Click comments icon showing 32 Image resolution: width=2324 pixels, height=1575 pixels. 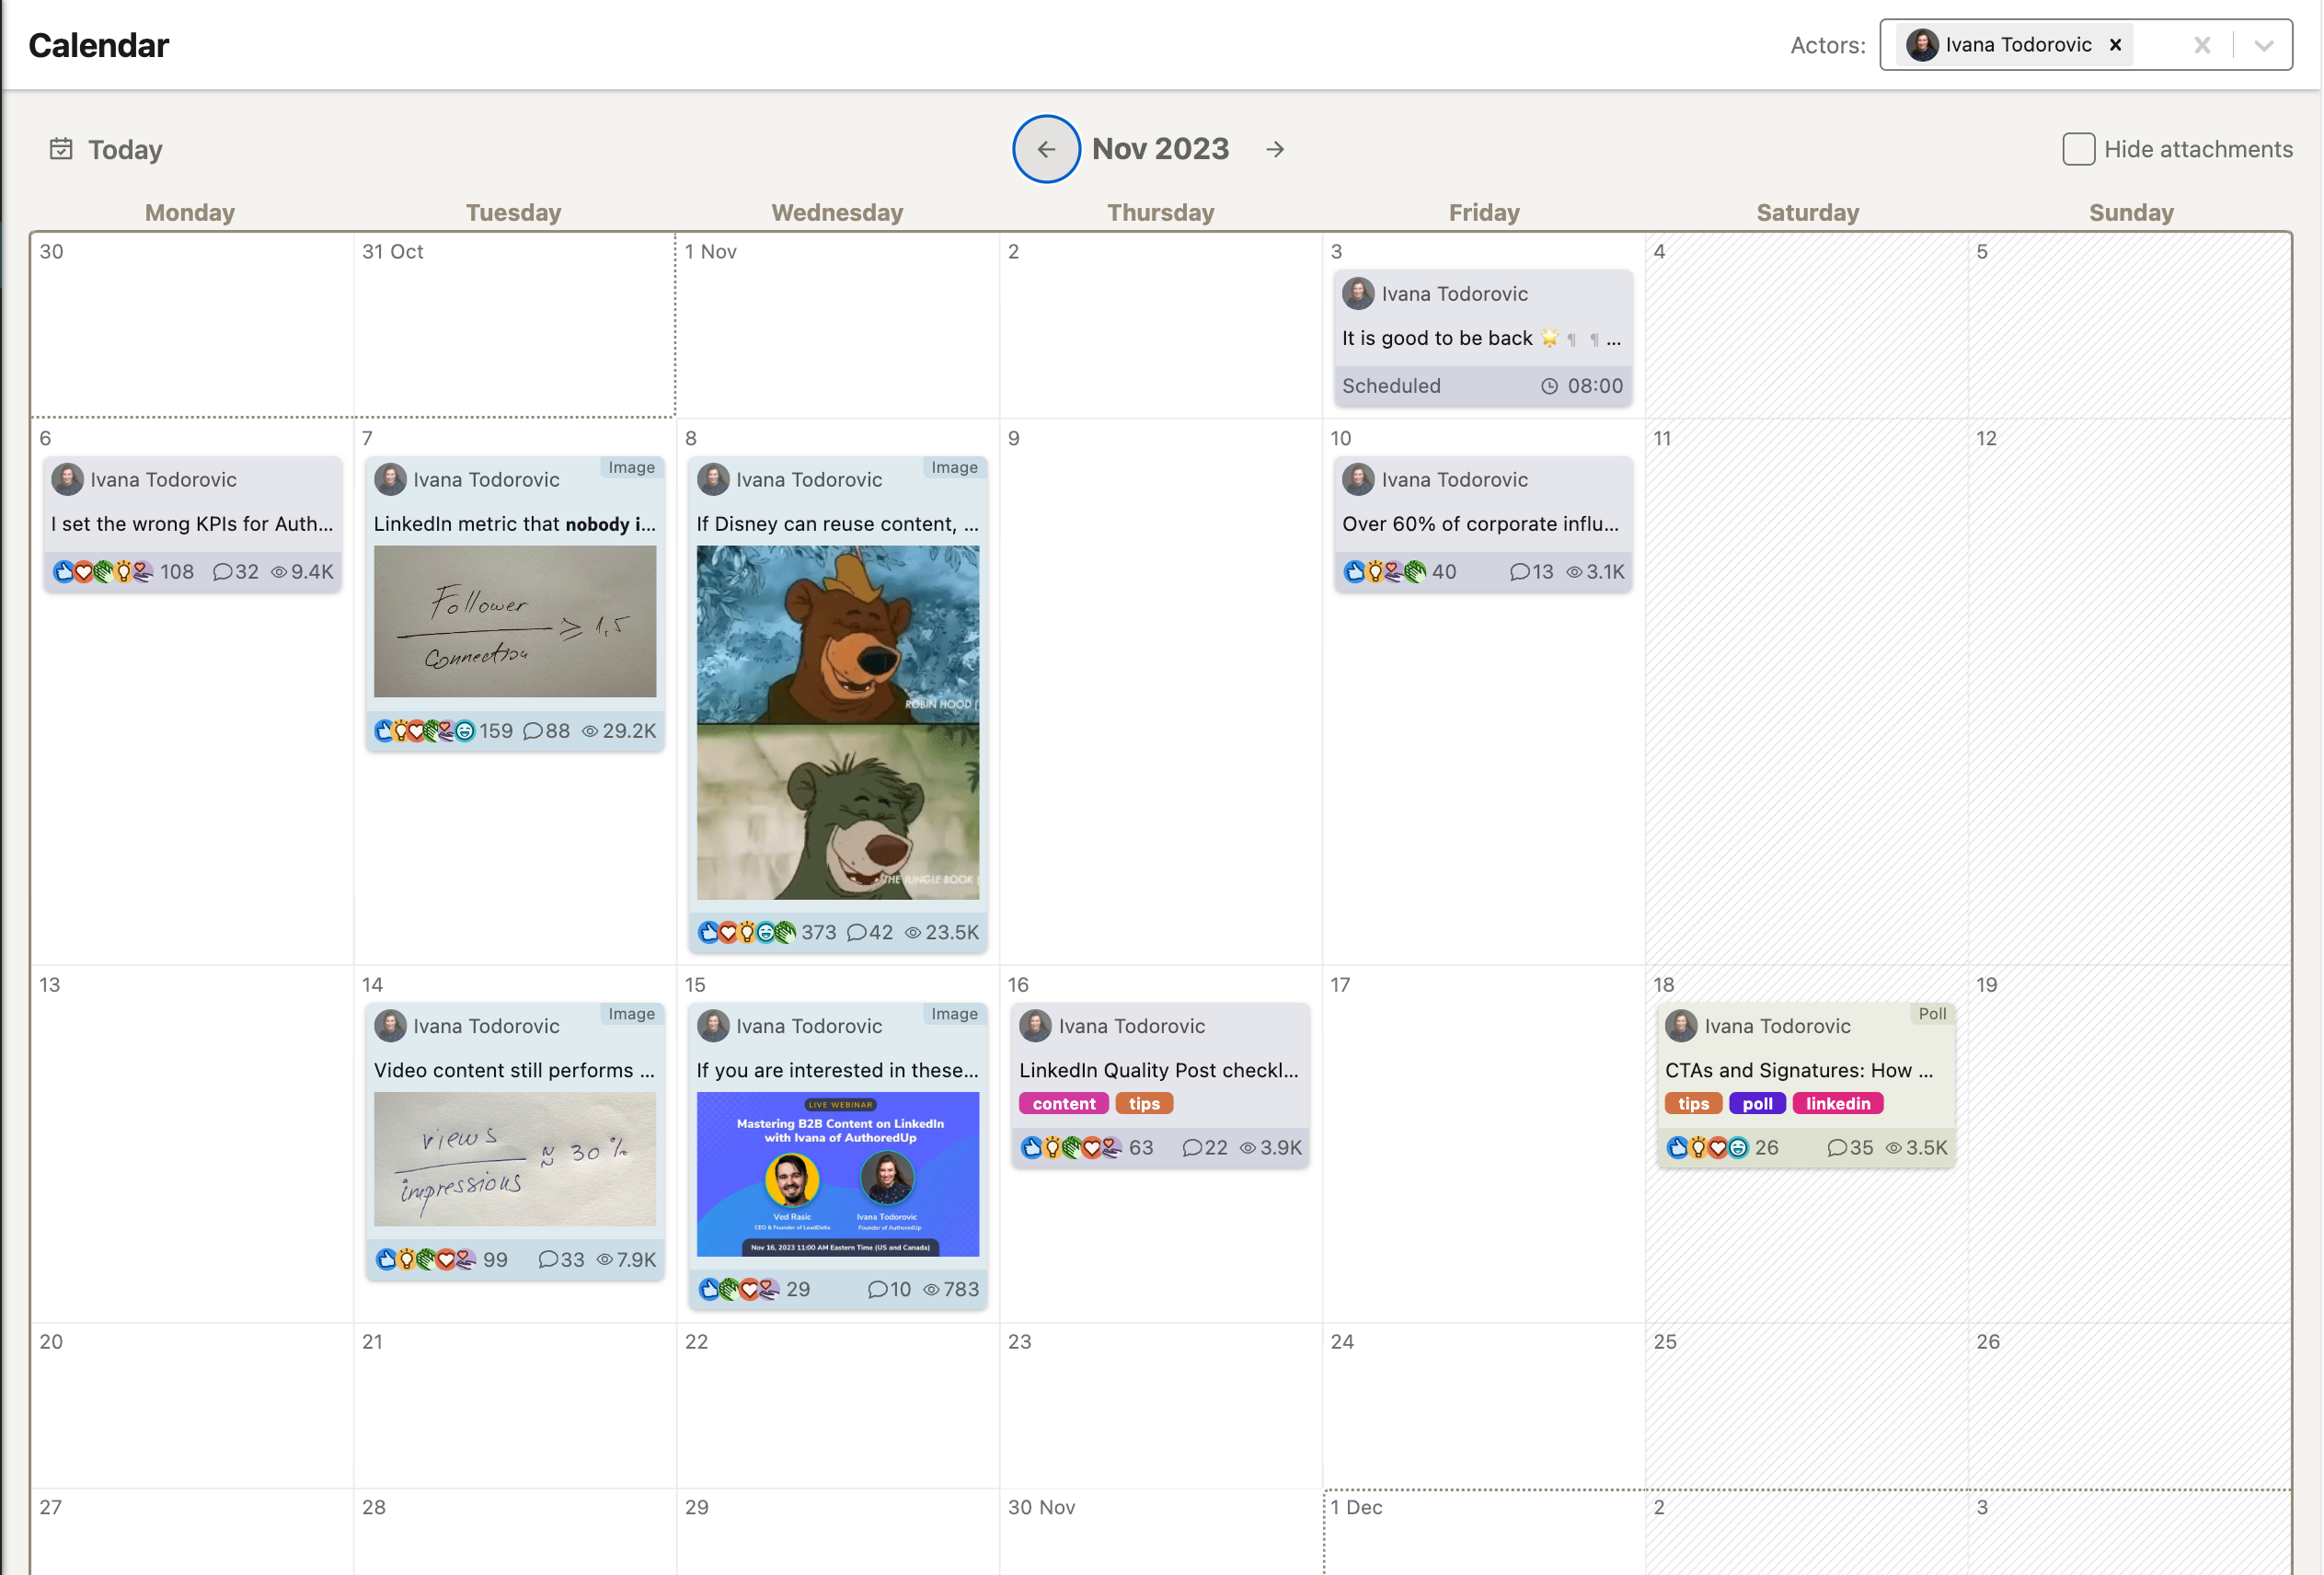pos(222,572)
